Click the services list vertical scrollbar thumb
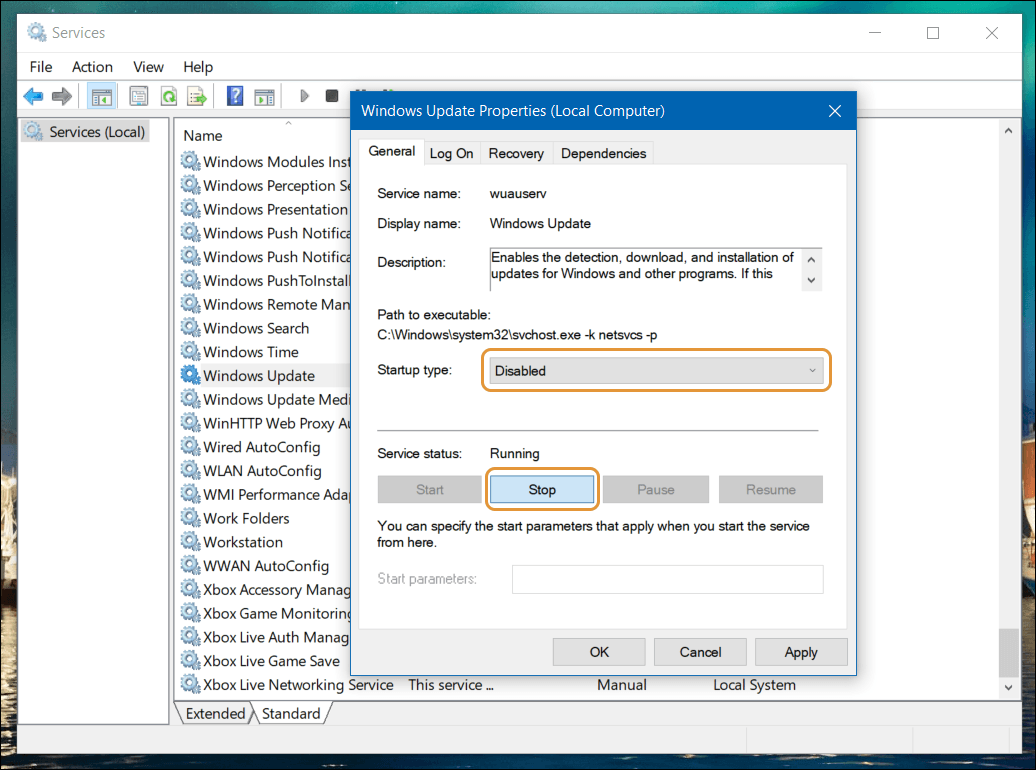Screen dimensions: 1036x770 coord(1008,652)
